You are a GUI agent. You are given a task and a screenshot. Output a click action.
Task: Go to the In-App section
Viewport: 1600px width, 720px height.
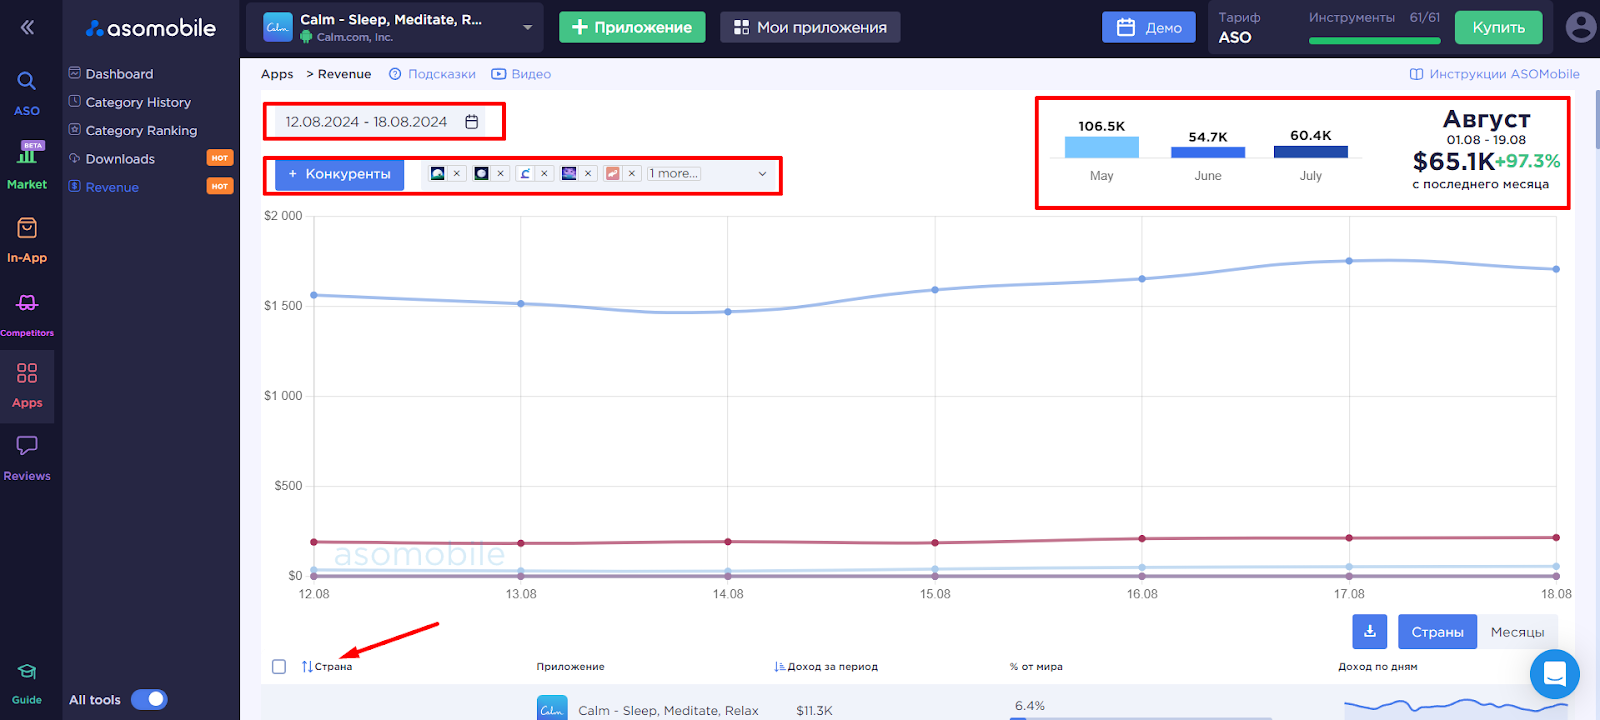(27, 241)
